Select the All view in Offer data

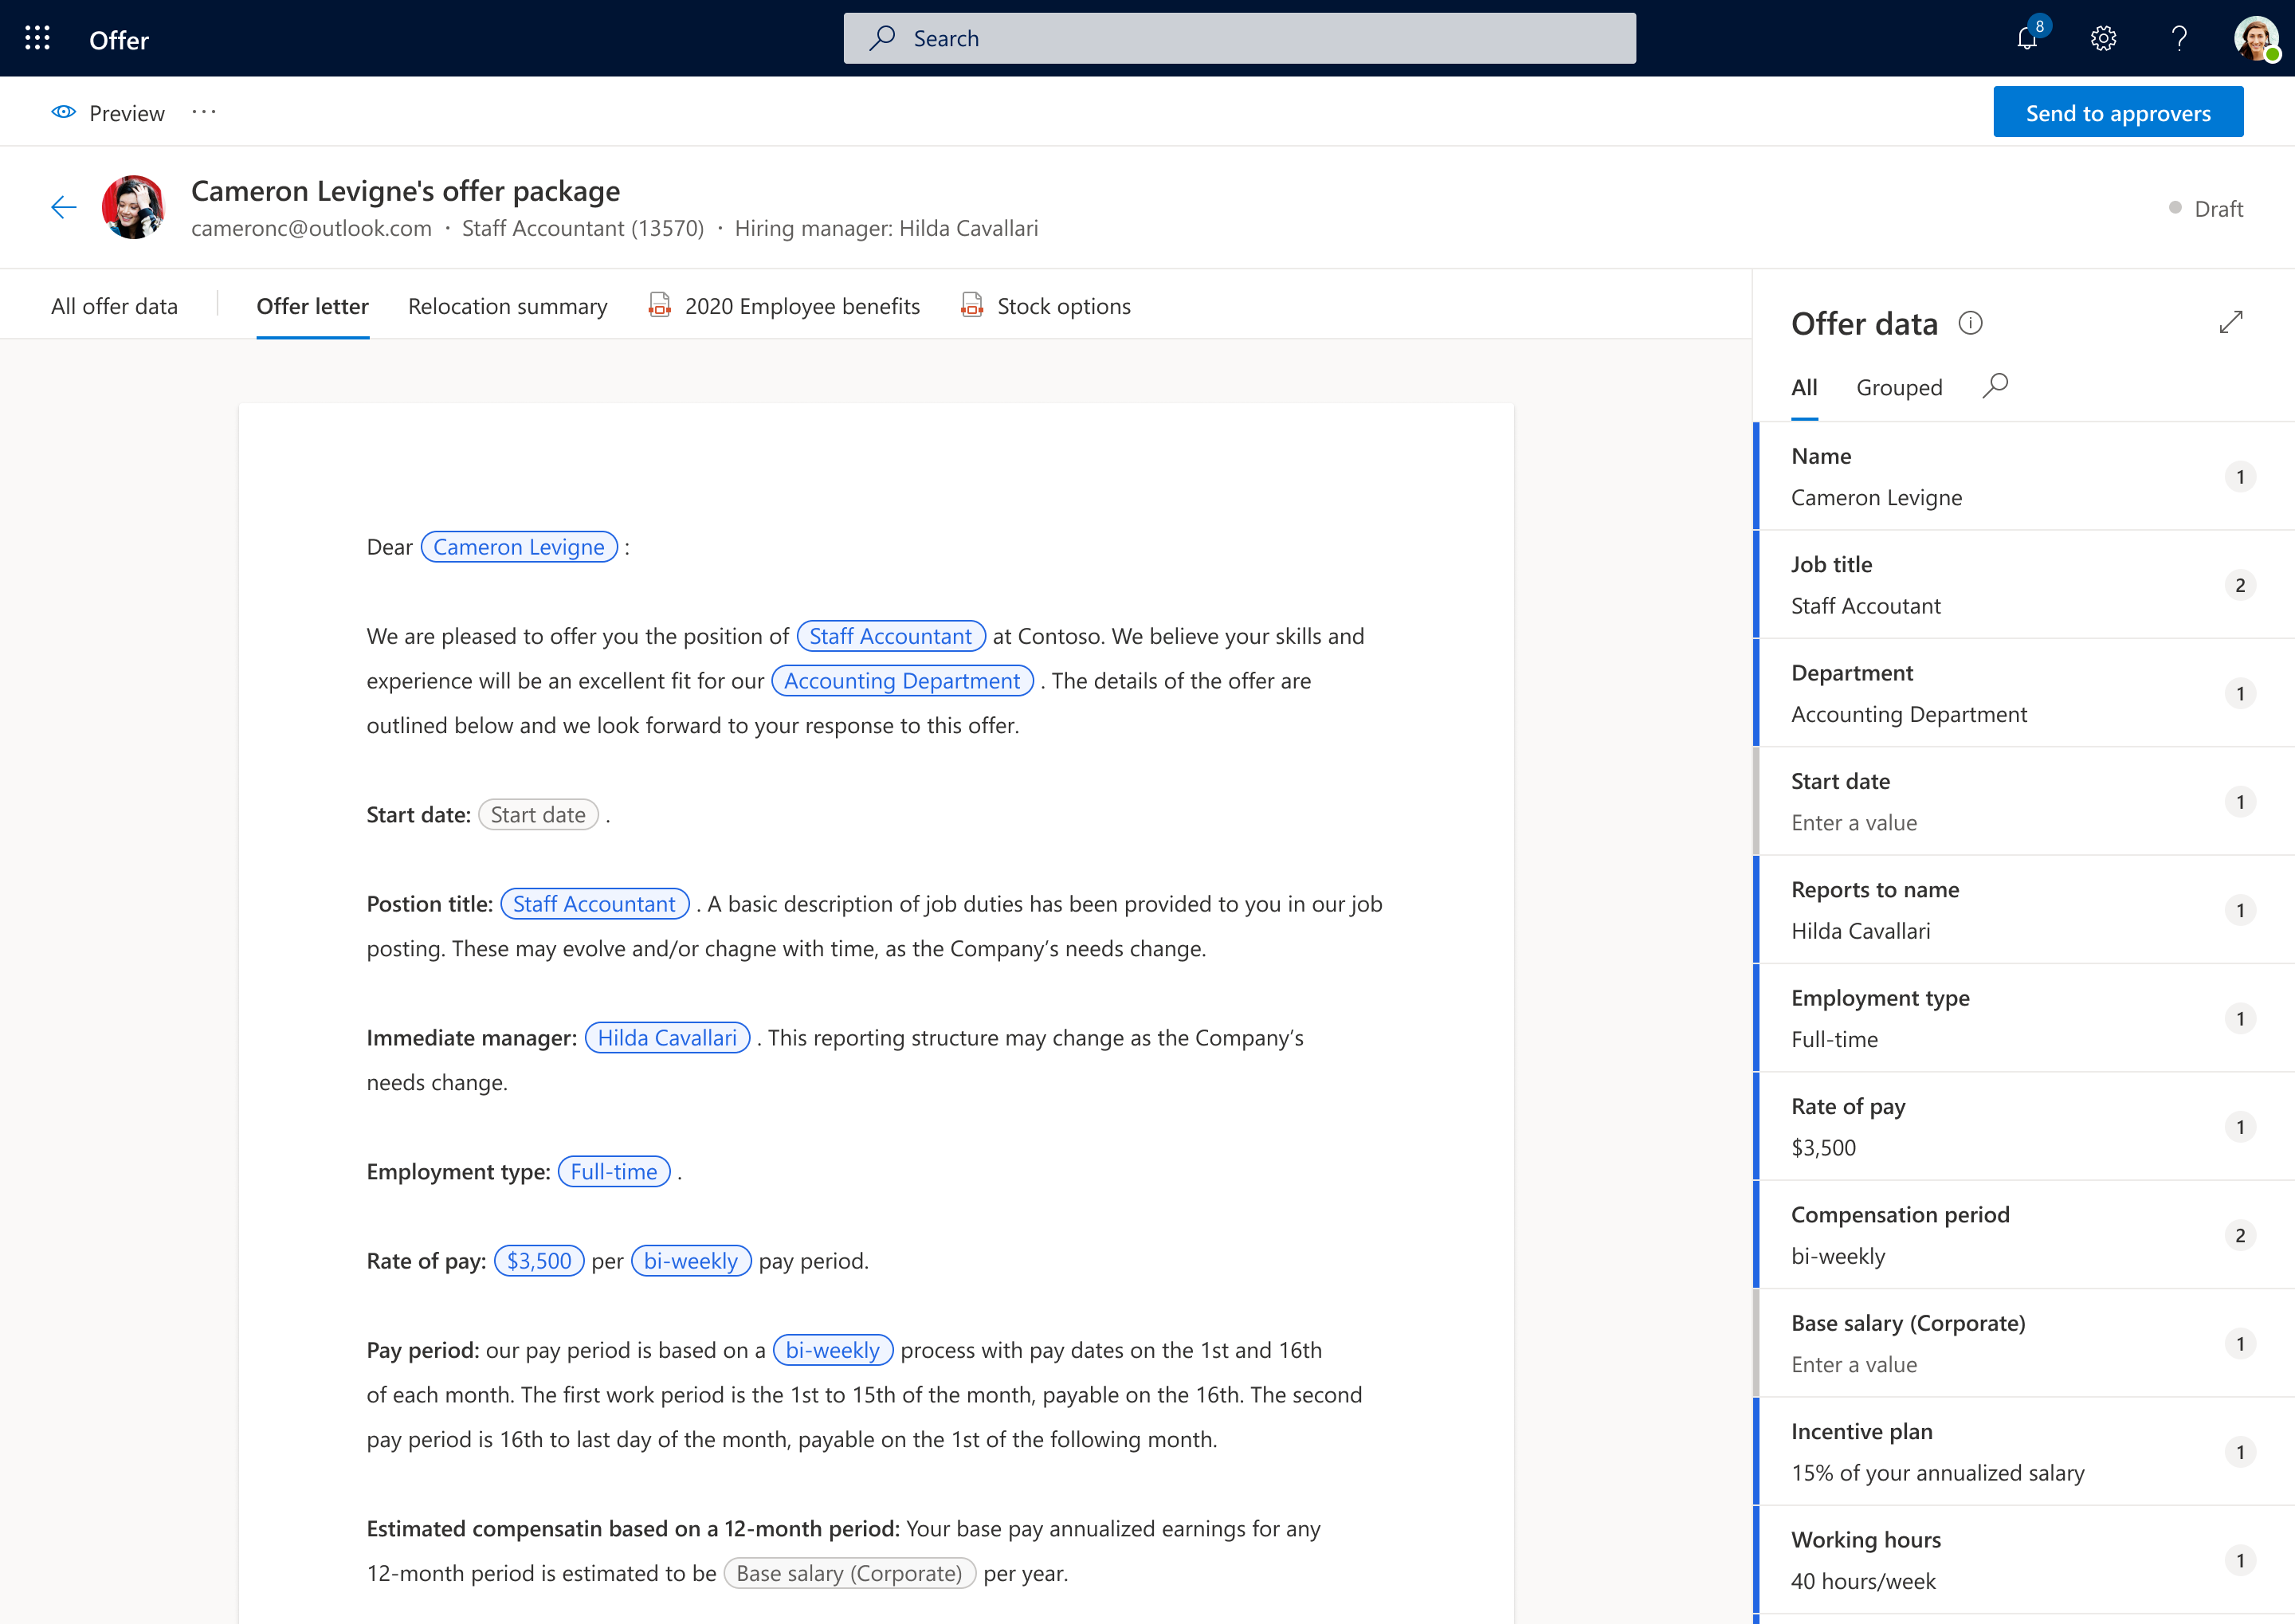click(1804, 388)
